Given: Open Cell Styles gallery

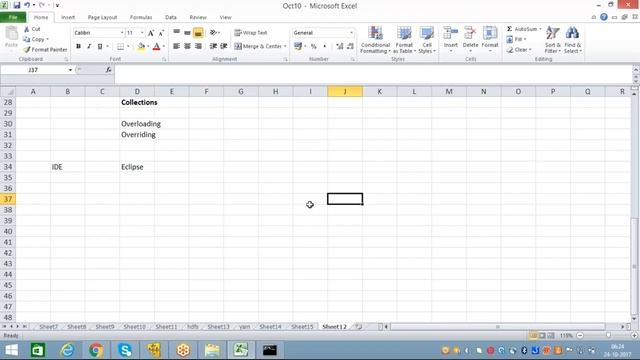Looking at the screenshot, I should click(427, 40).
